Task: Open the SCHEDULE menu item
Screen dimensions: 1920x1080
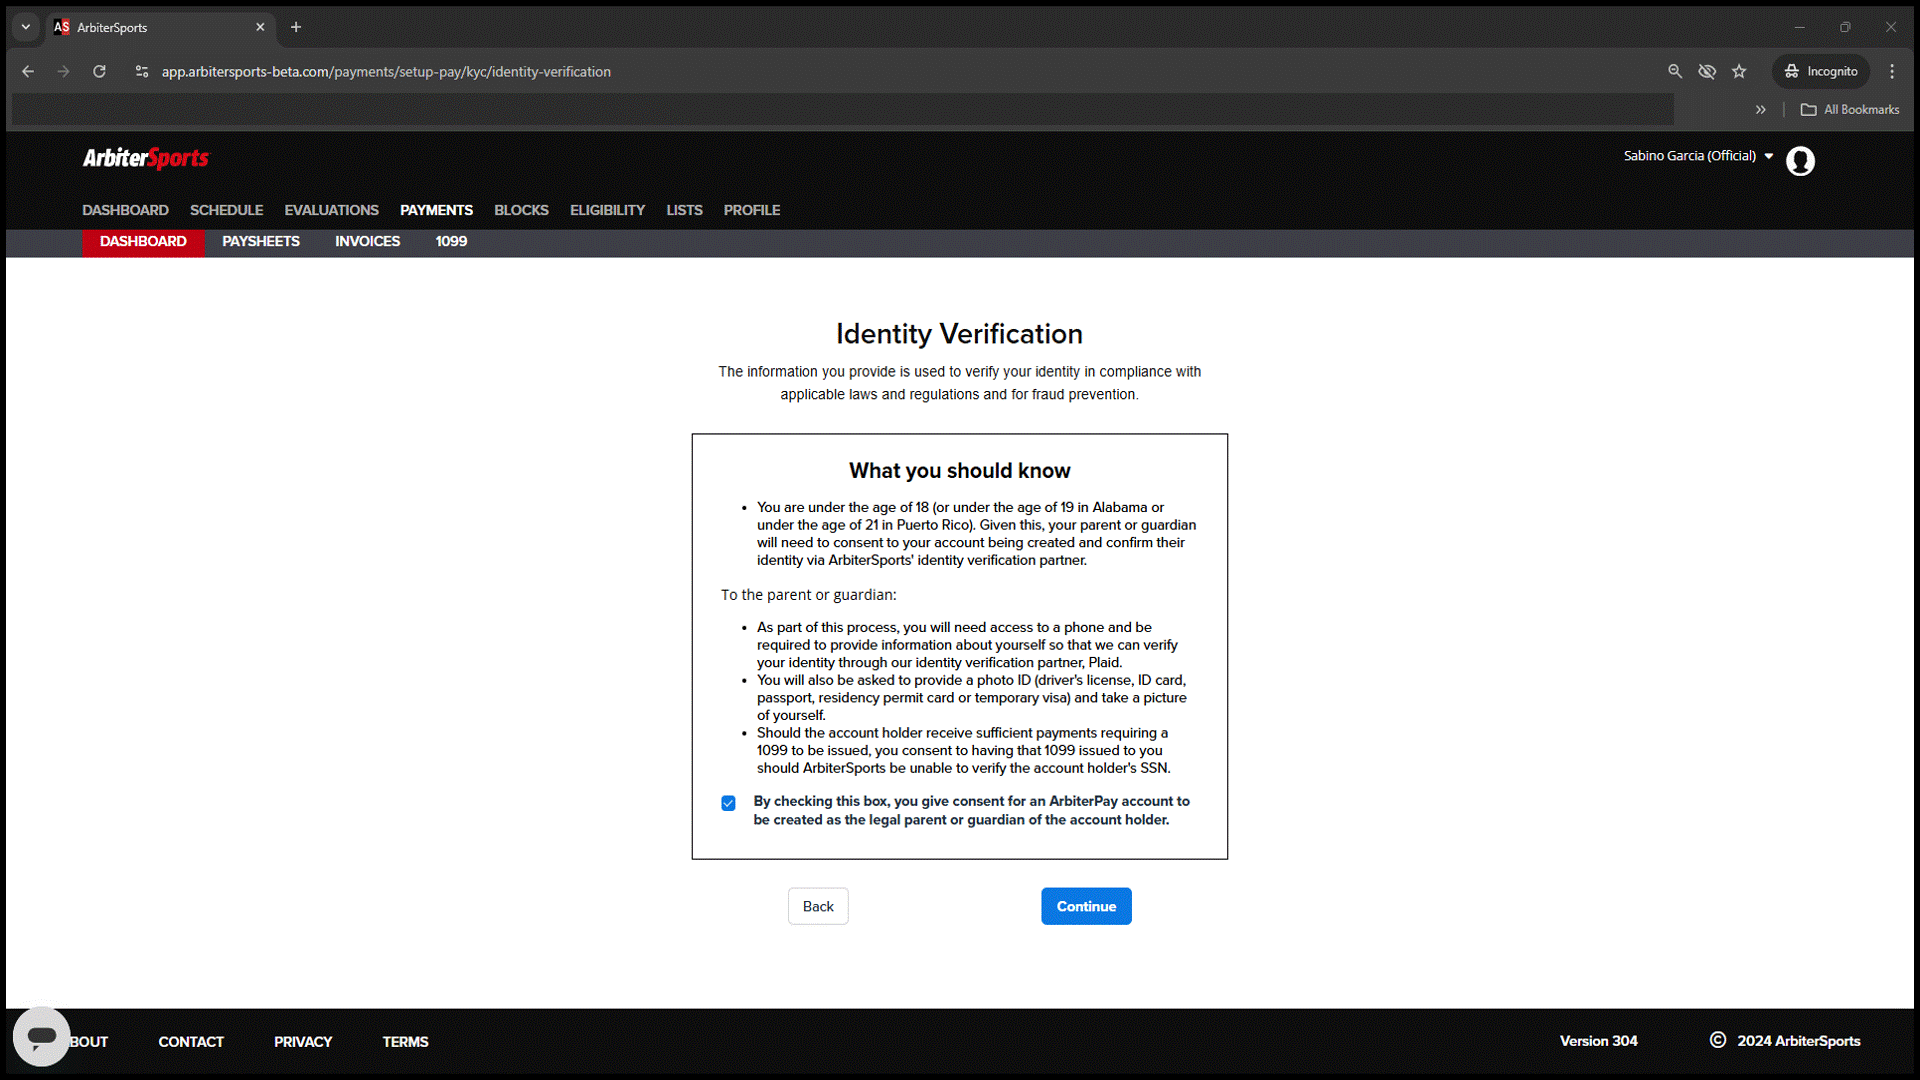Action: click(226, 210)
